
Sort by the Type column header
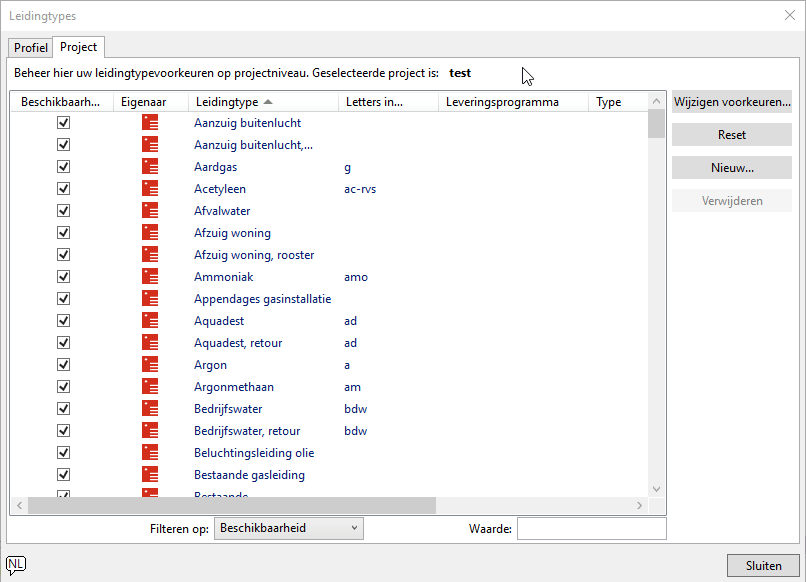coord(618,102)
